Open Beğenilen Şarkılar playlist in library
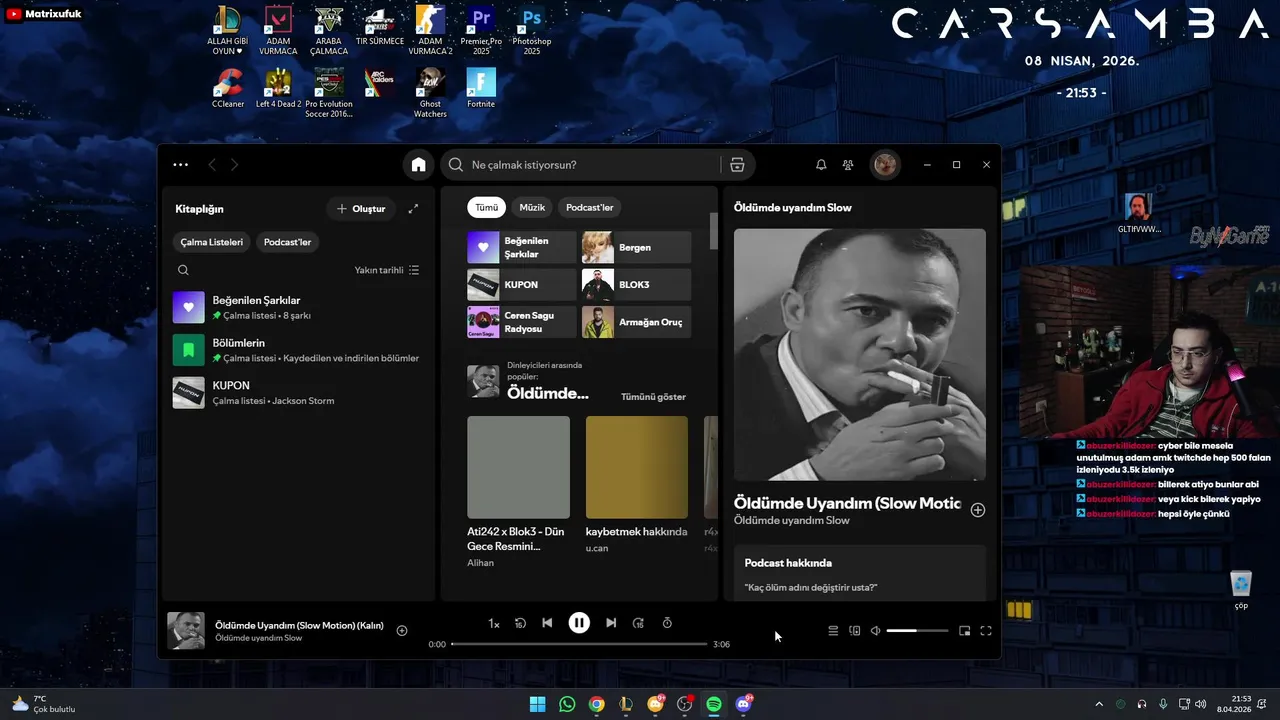The width and height of the screenshot is (1280, 720). pyautogui.click(x=298, y=307)
